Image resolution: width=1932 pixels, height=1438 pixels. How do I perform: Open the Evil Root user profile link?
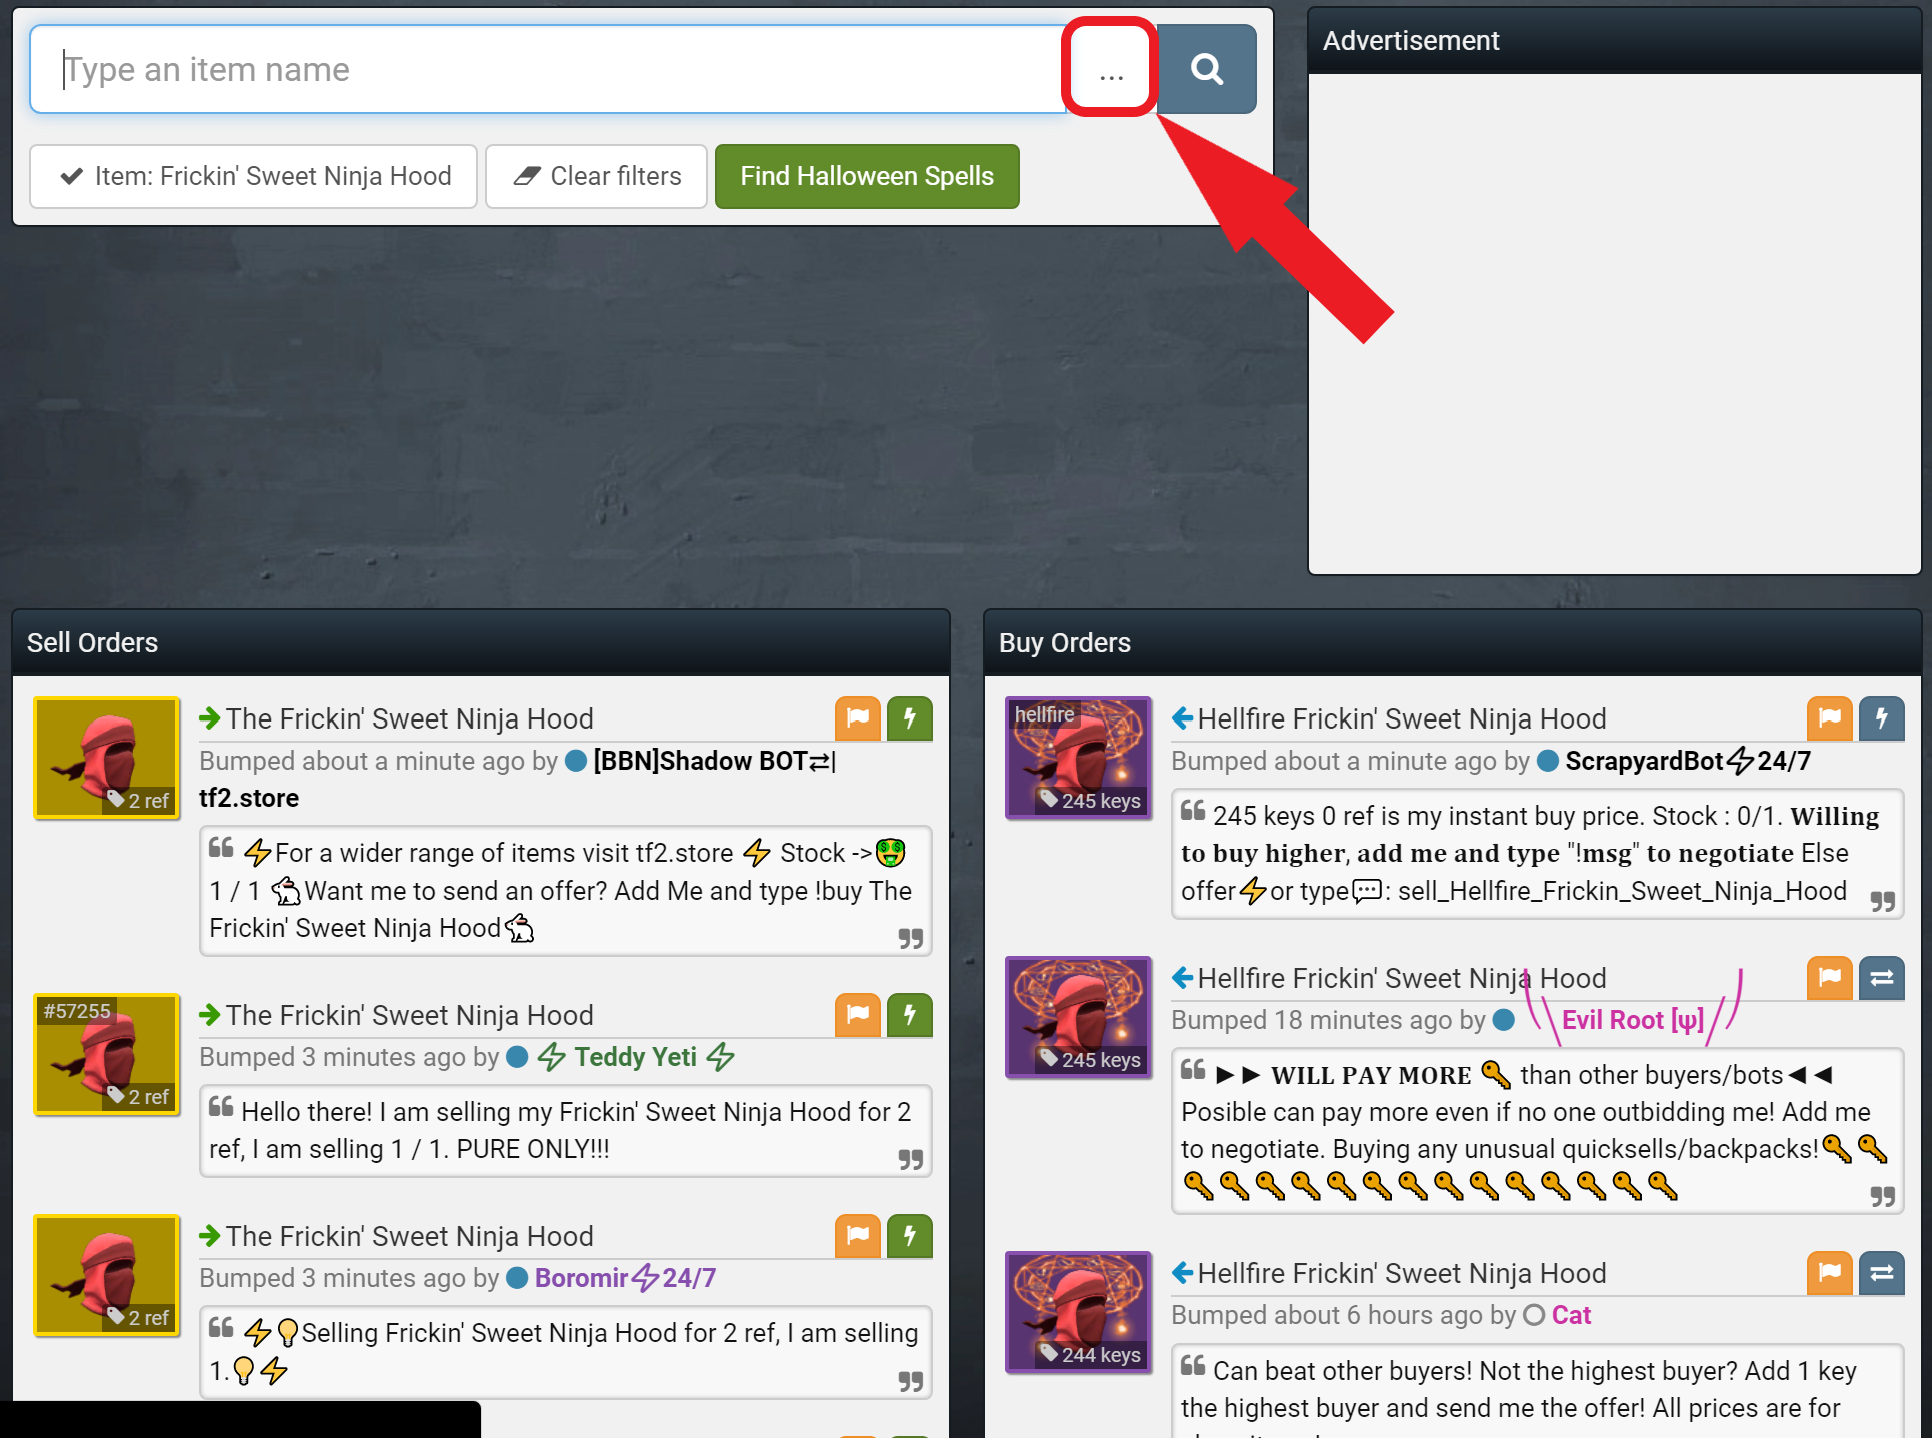[1631, 1020]
